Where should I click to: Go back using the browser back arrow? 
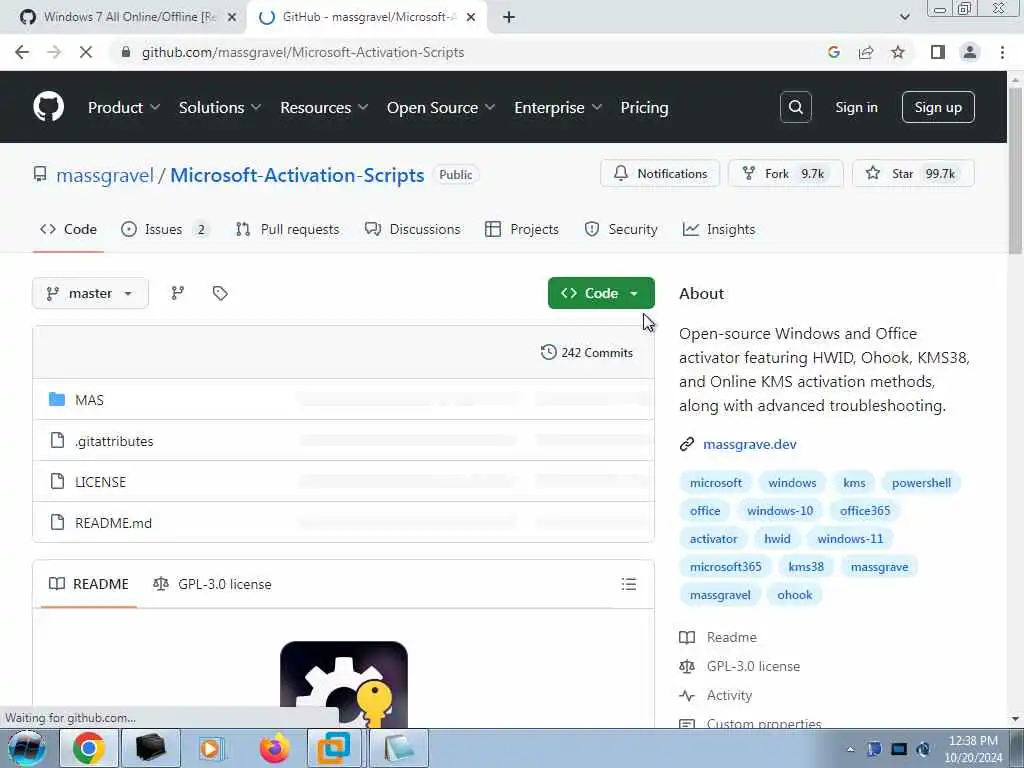coord(22,52)
